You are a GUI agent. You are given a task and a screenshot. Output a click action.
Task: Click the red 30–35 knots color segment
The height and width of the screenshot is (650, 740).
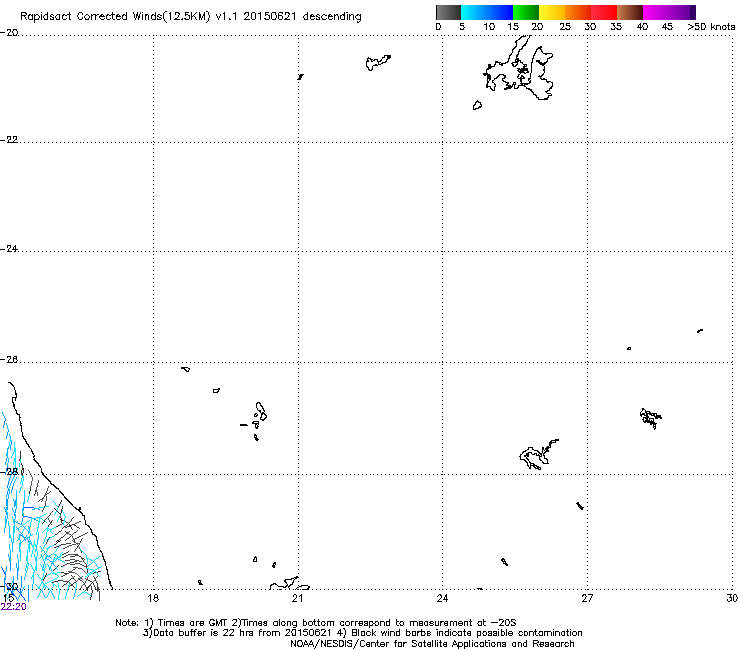(604, 12)
